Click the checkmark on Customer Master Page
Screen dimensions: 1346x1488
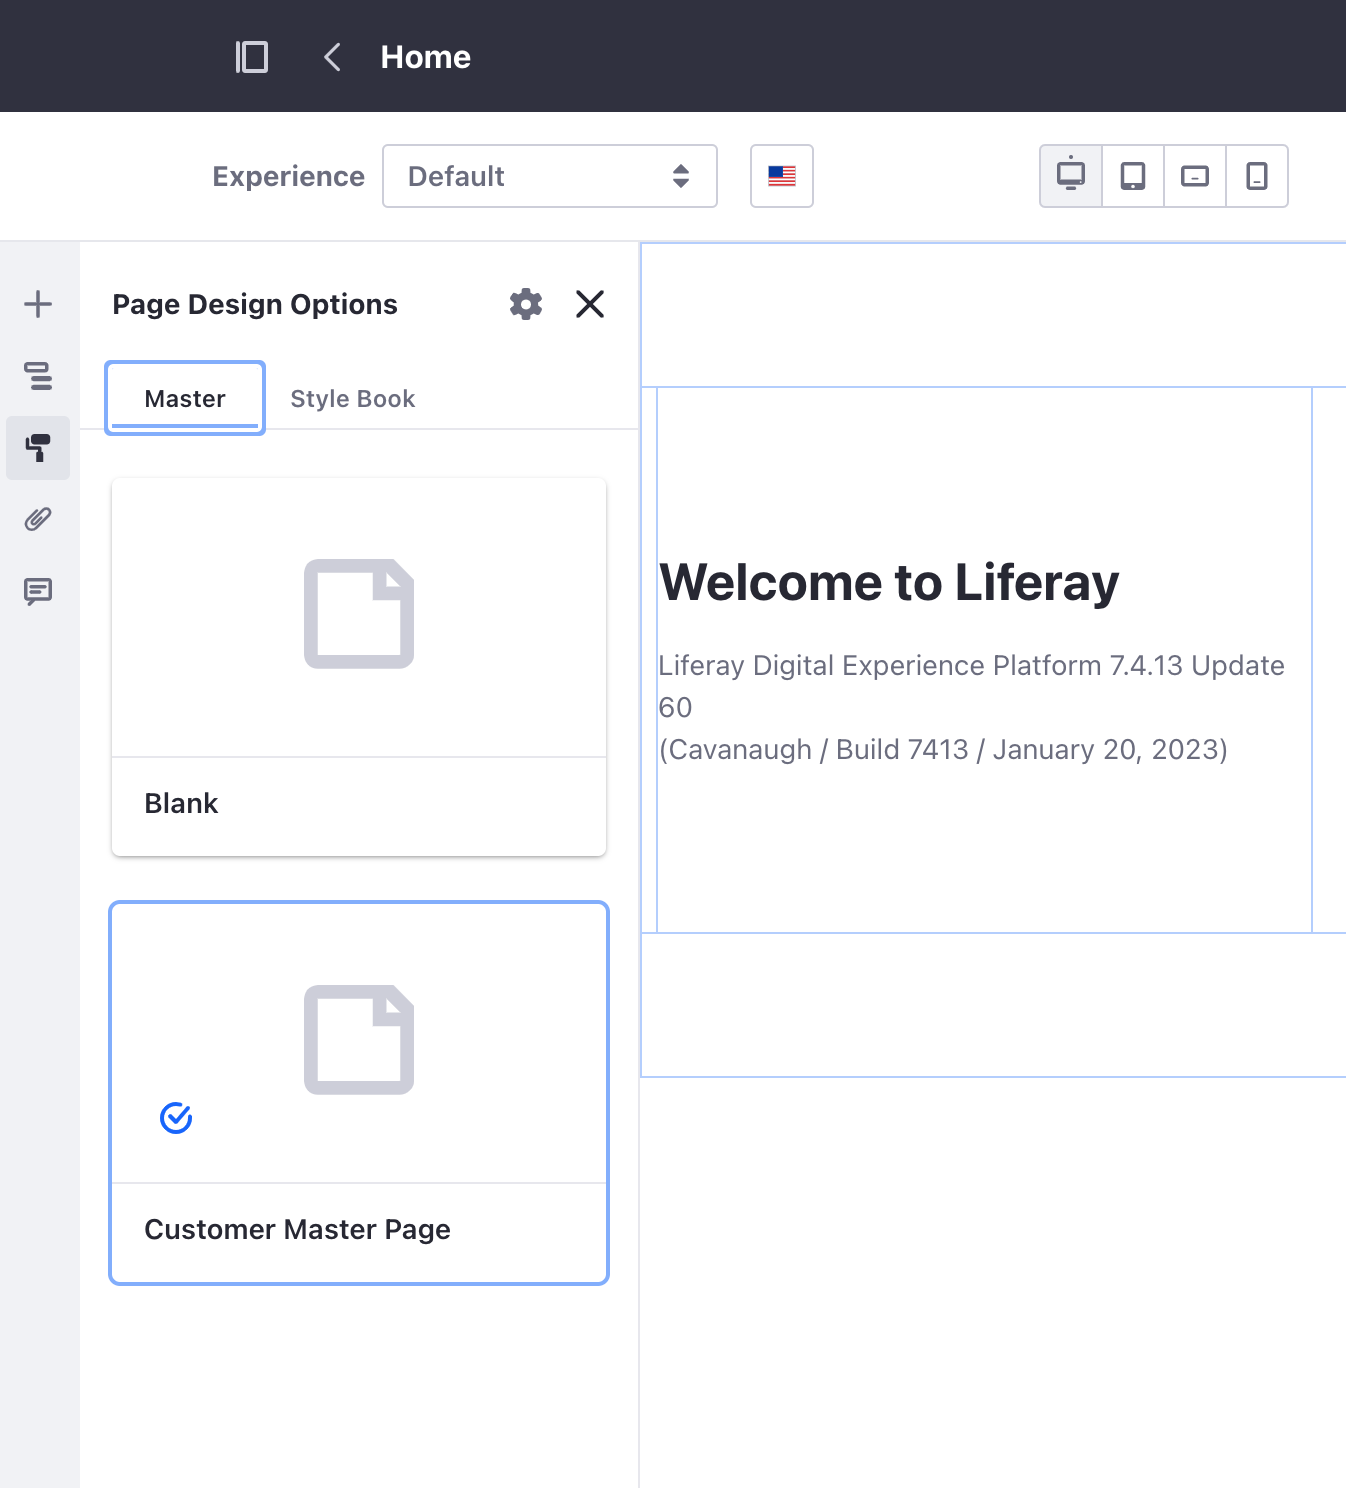click(x=176, y=1118)
